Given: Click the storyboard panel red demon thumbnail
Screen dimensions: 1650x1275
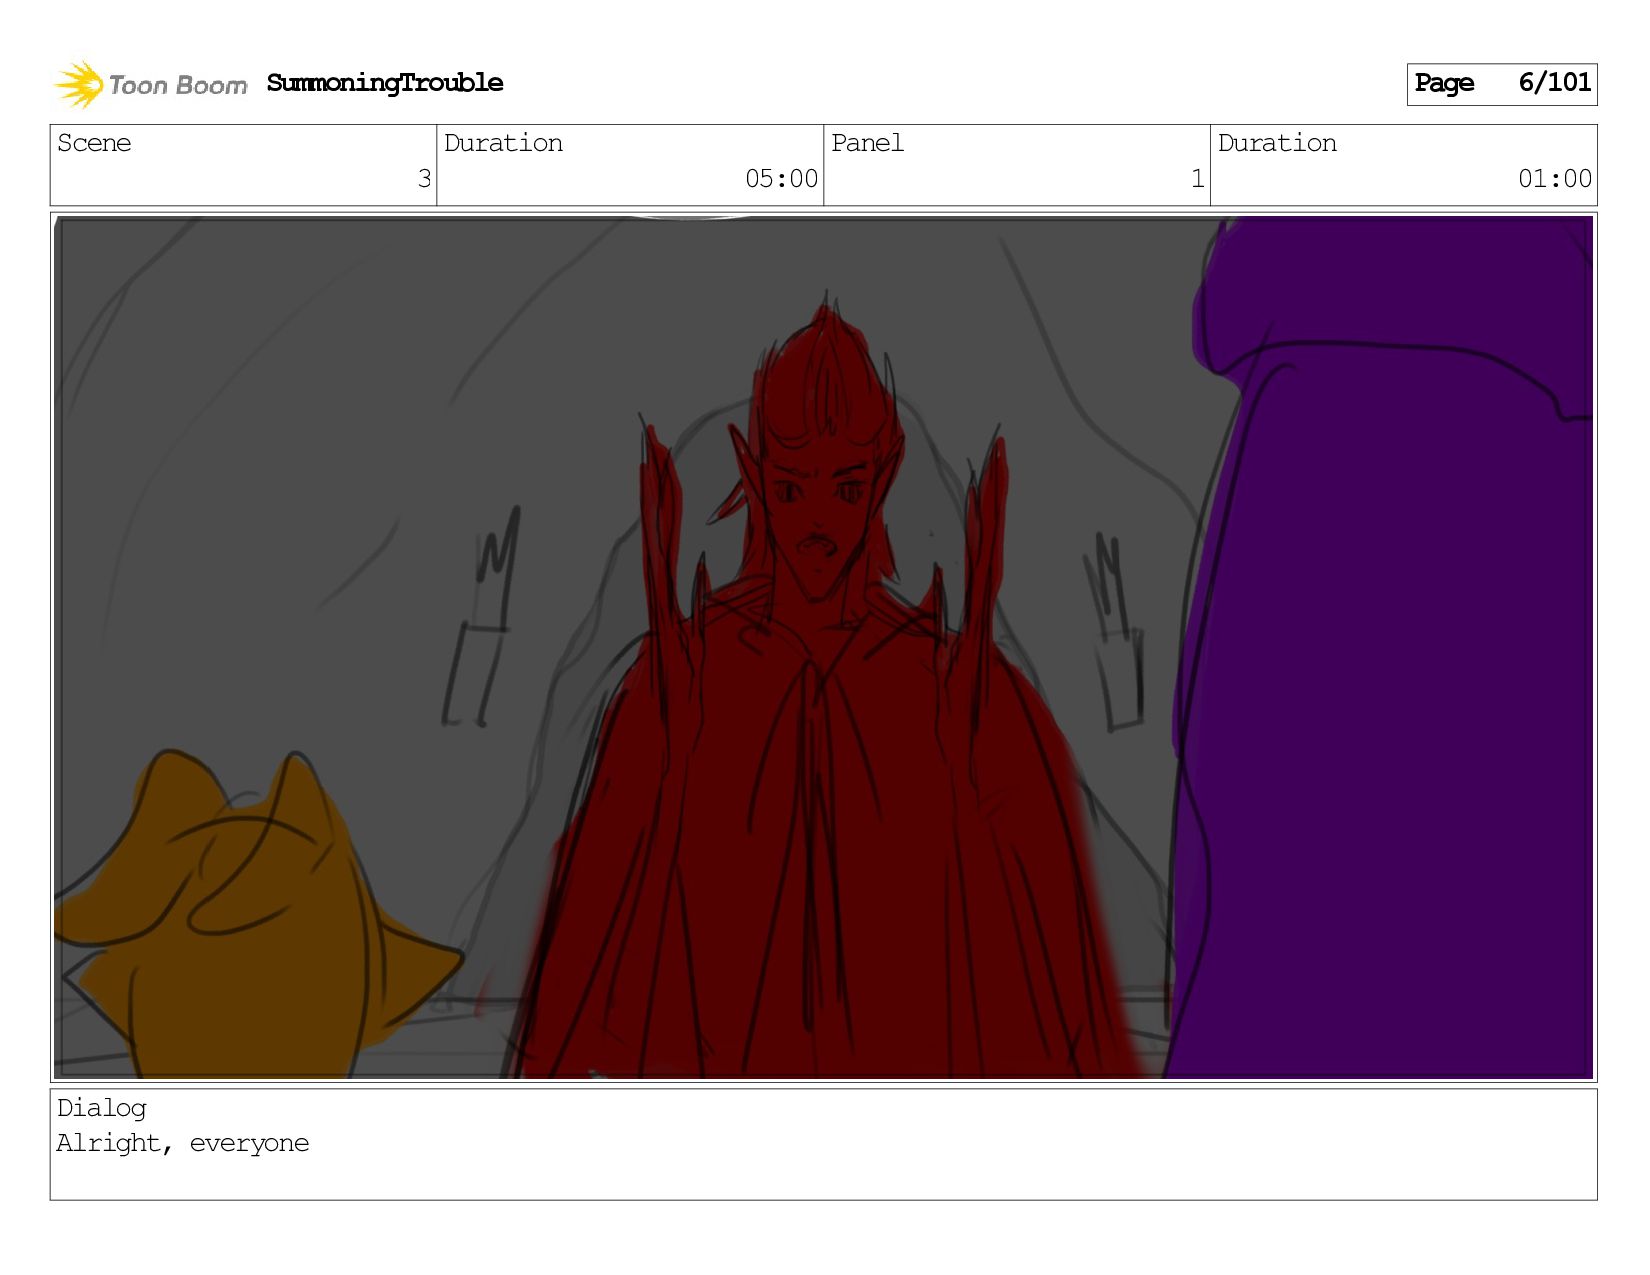Looking at the screenshot, I should tap(823, 647).
